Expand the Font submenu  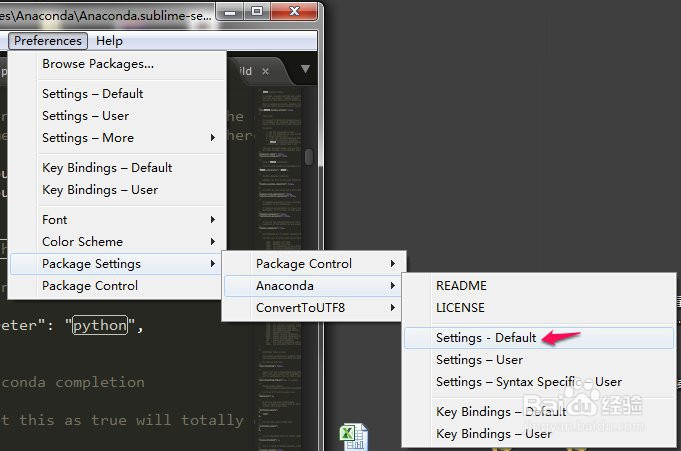tap(117, 220)
